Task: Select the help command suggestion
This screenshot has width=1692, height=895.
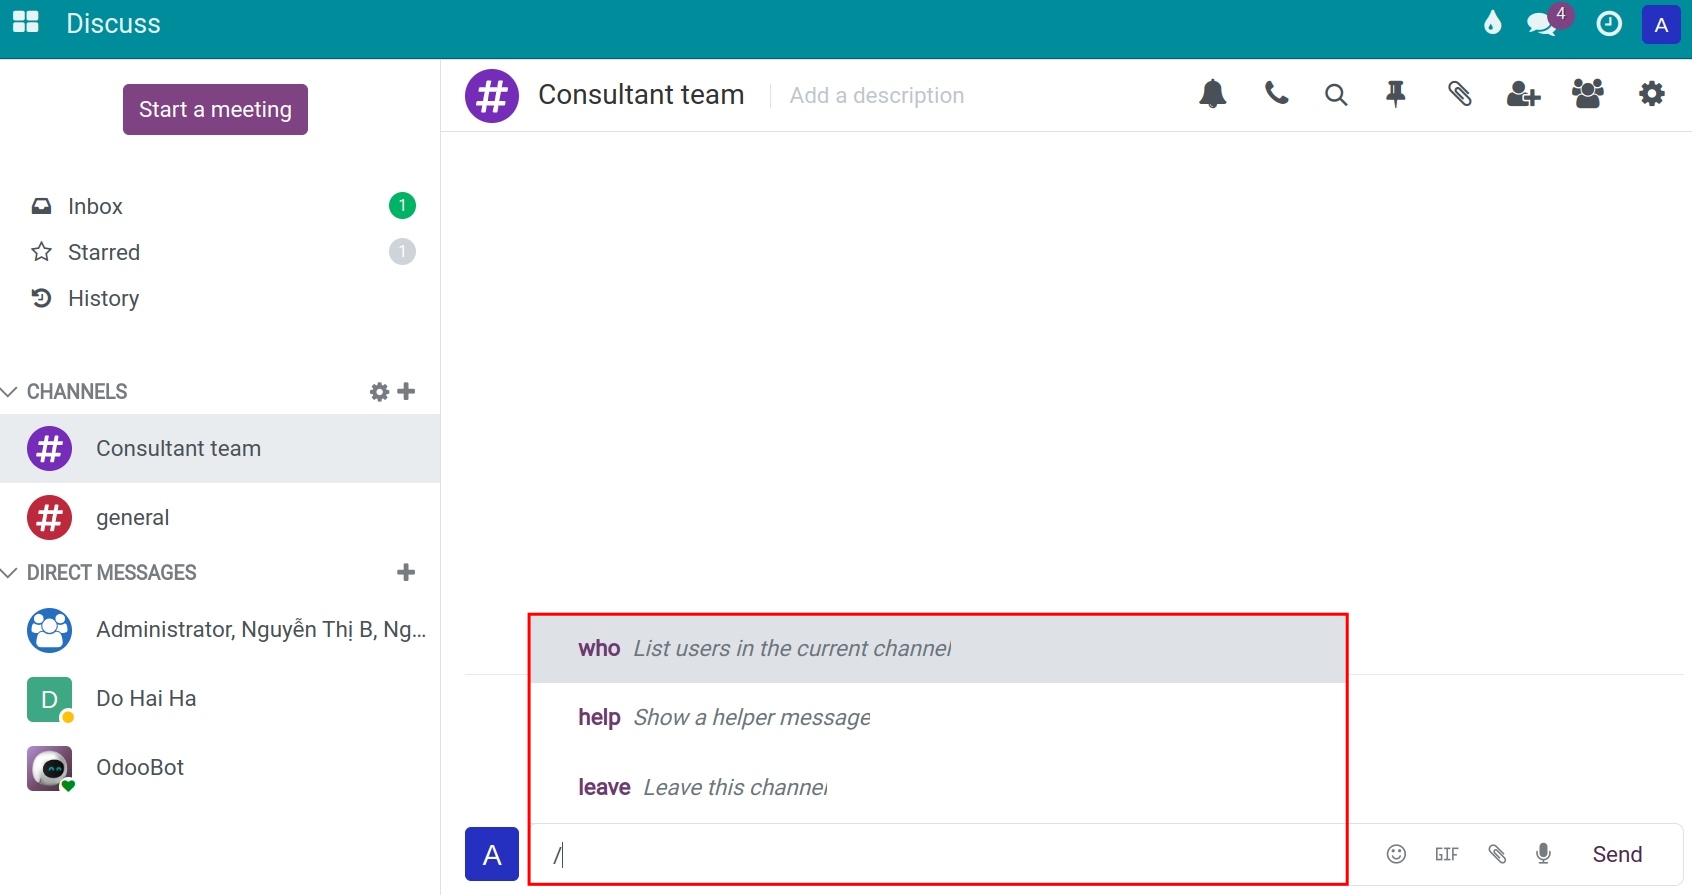Action: 938,718
